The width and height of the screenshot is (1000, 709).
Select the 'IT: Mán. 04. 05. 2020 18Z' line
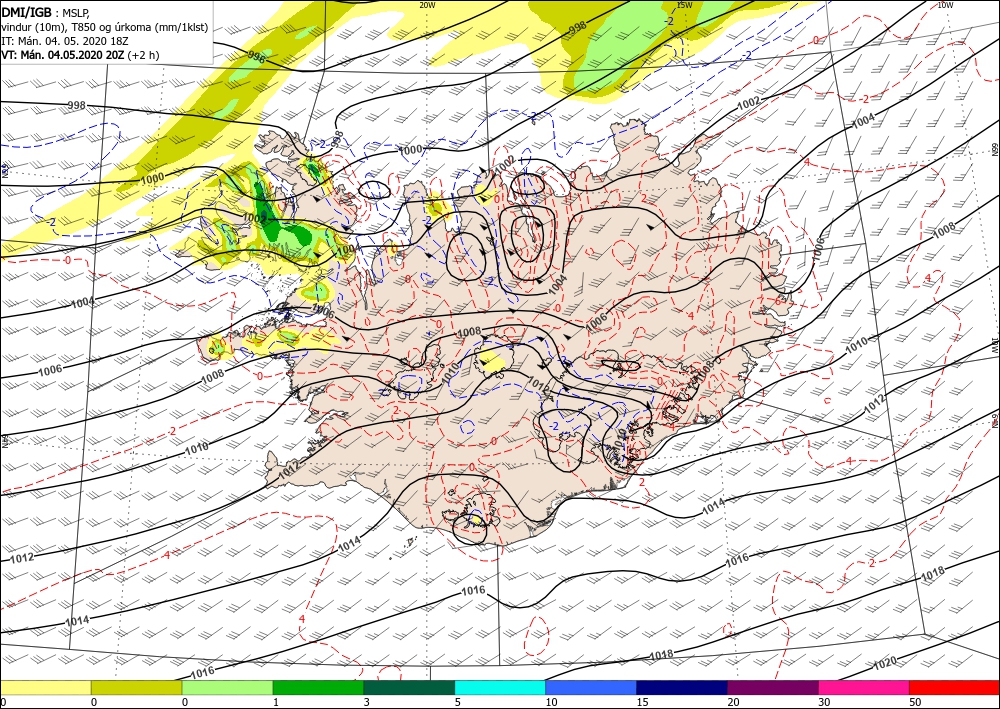click(x=65, y=41)
